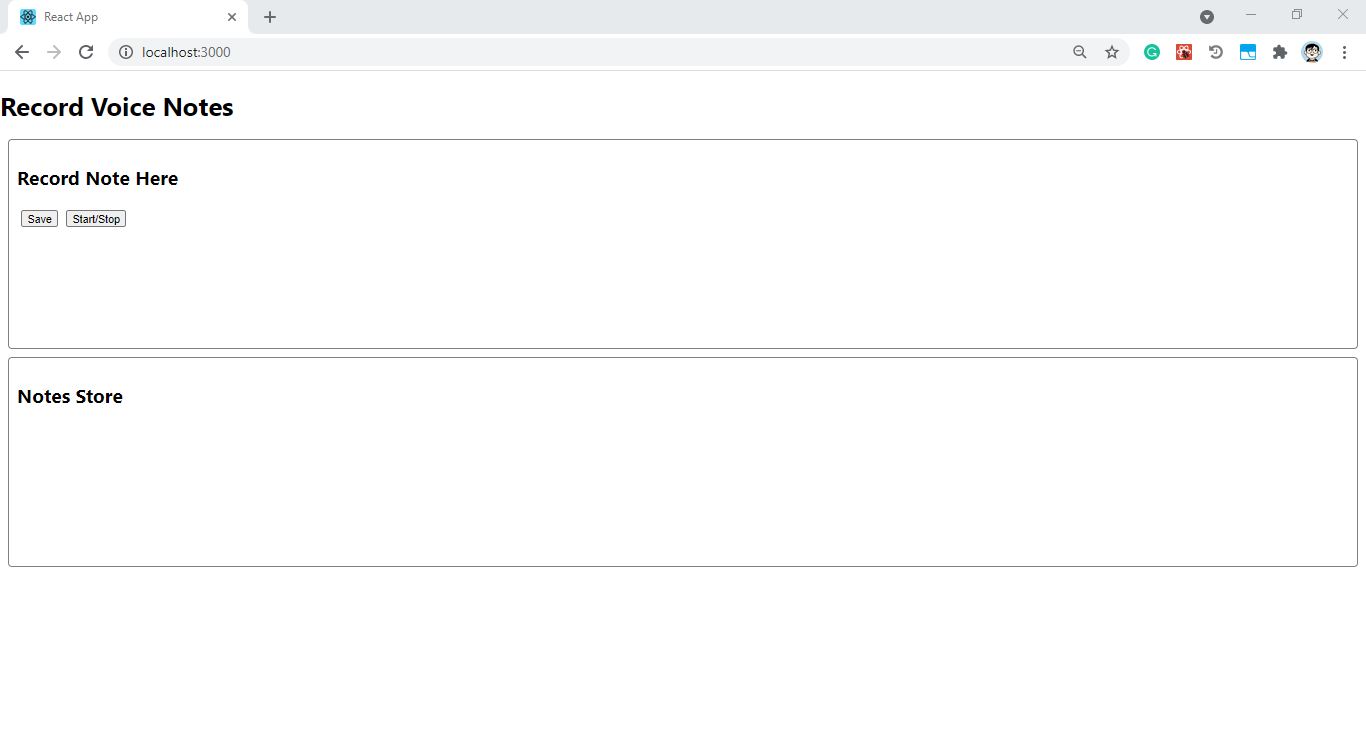Click the browser back arrow
The width and height of the screenshot is (1366, 738).
(21, 52)
